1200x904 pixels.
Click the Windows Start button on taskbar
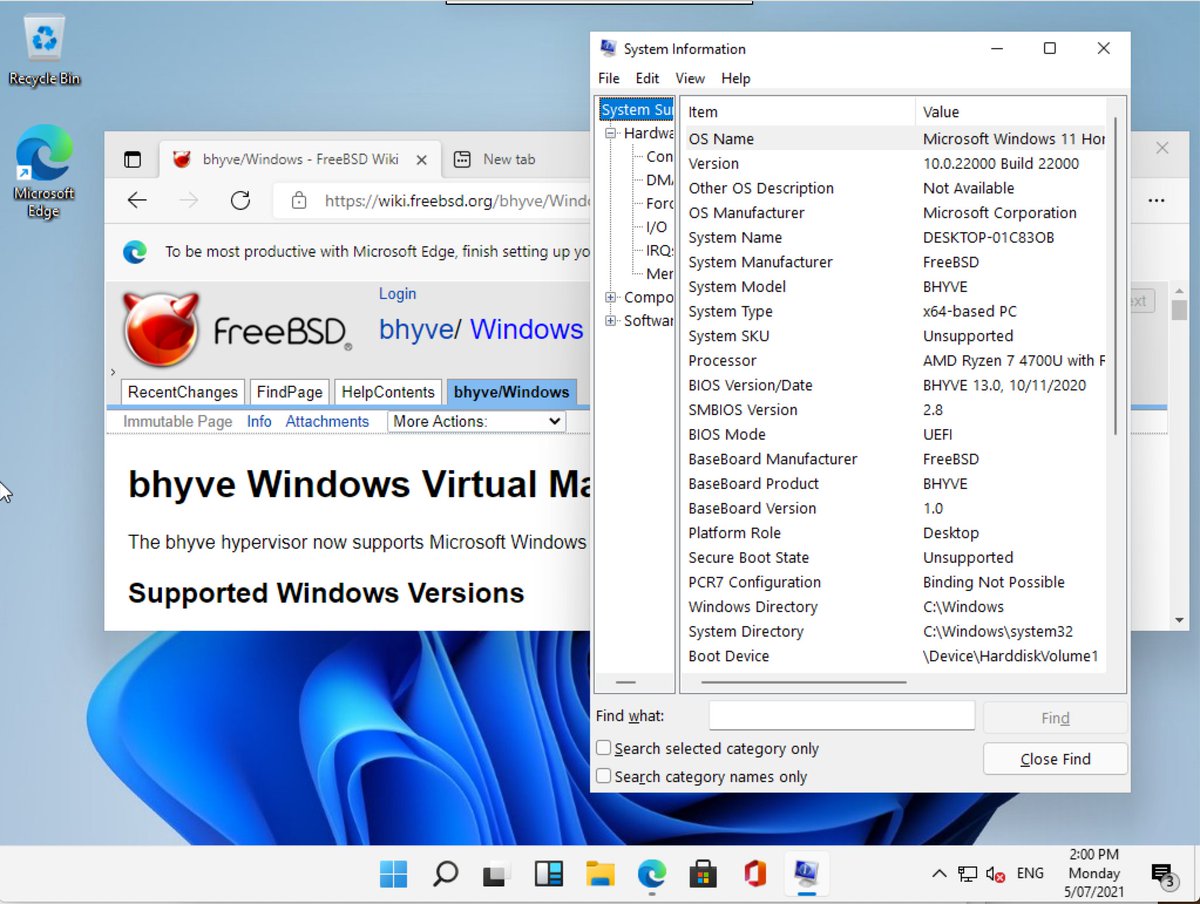tap(393, 874)
